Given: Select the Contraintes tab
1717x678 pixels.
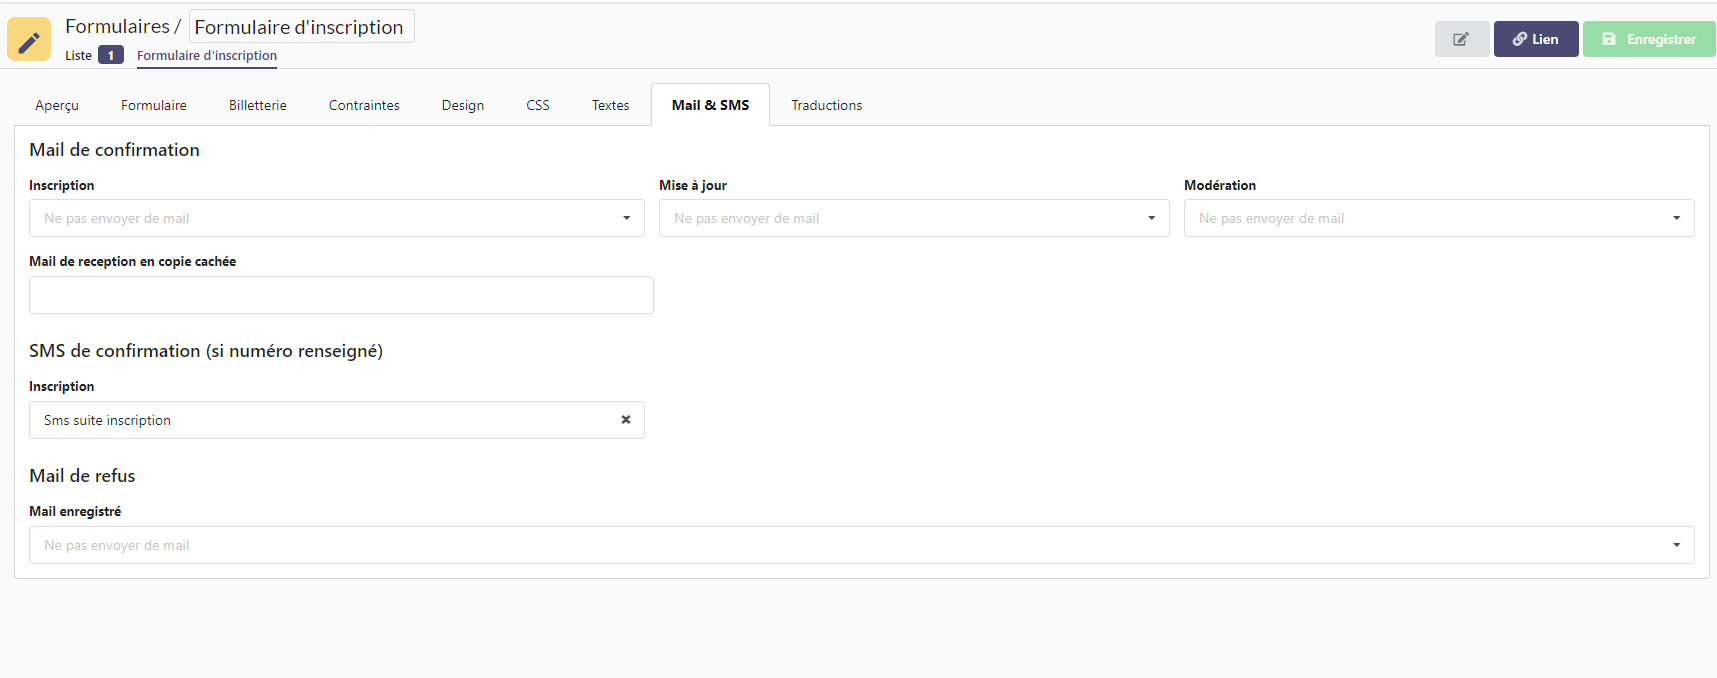Looking at the screenshot, I should click(364, 105).
